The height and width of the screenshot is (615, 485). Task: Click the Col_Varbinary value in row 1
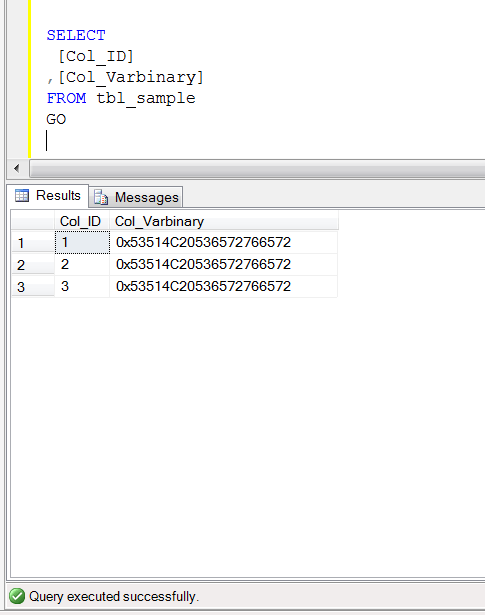coord(203,242)
